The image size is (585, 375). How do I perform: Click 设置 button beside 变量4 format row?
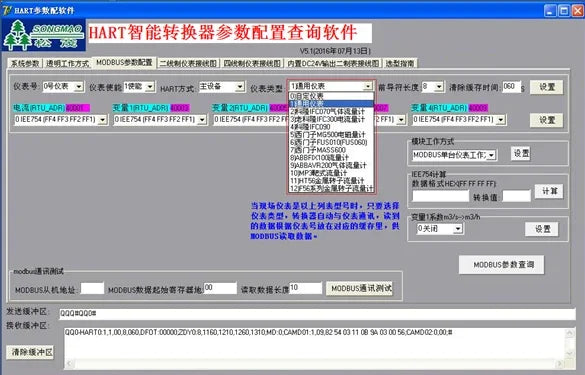547,120
